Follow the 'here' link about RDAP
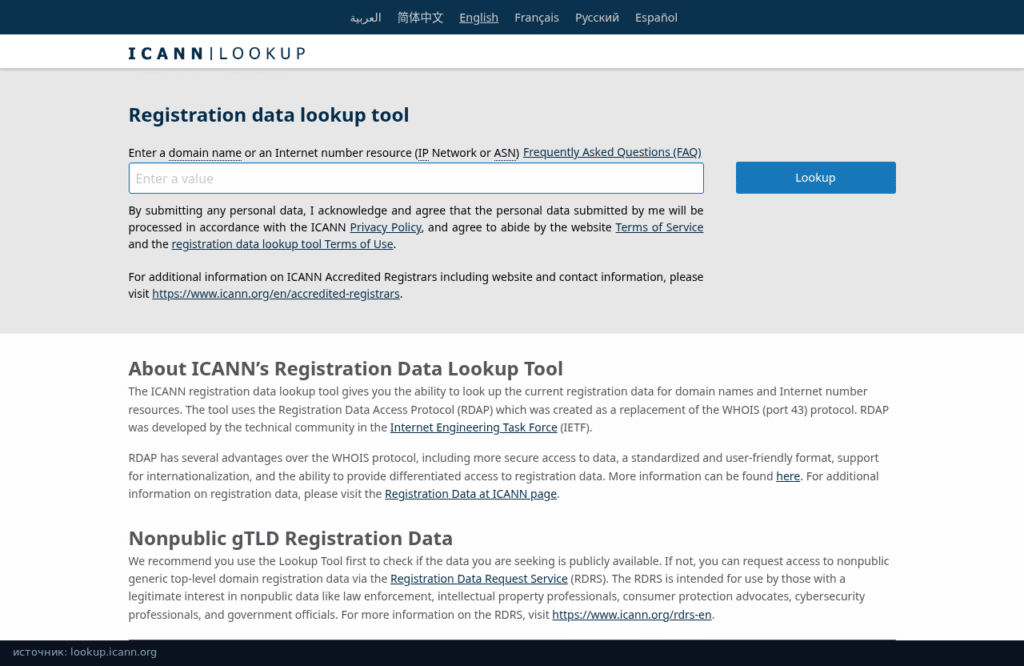This screenshot has height=666, width=1024. (788, 476)
